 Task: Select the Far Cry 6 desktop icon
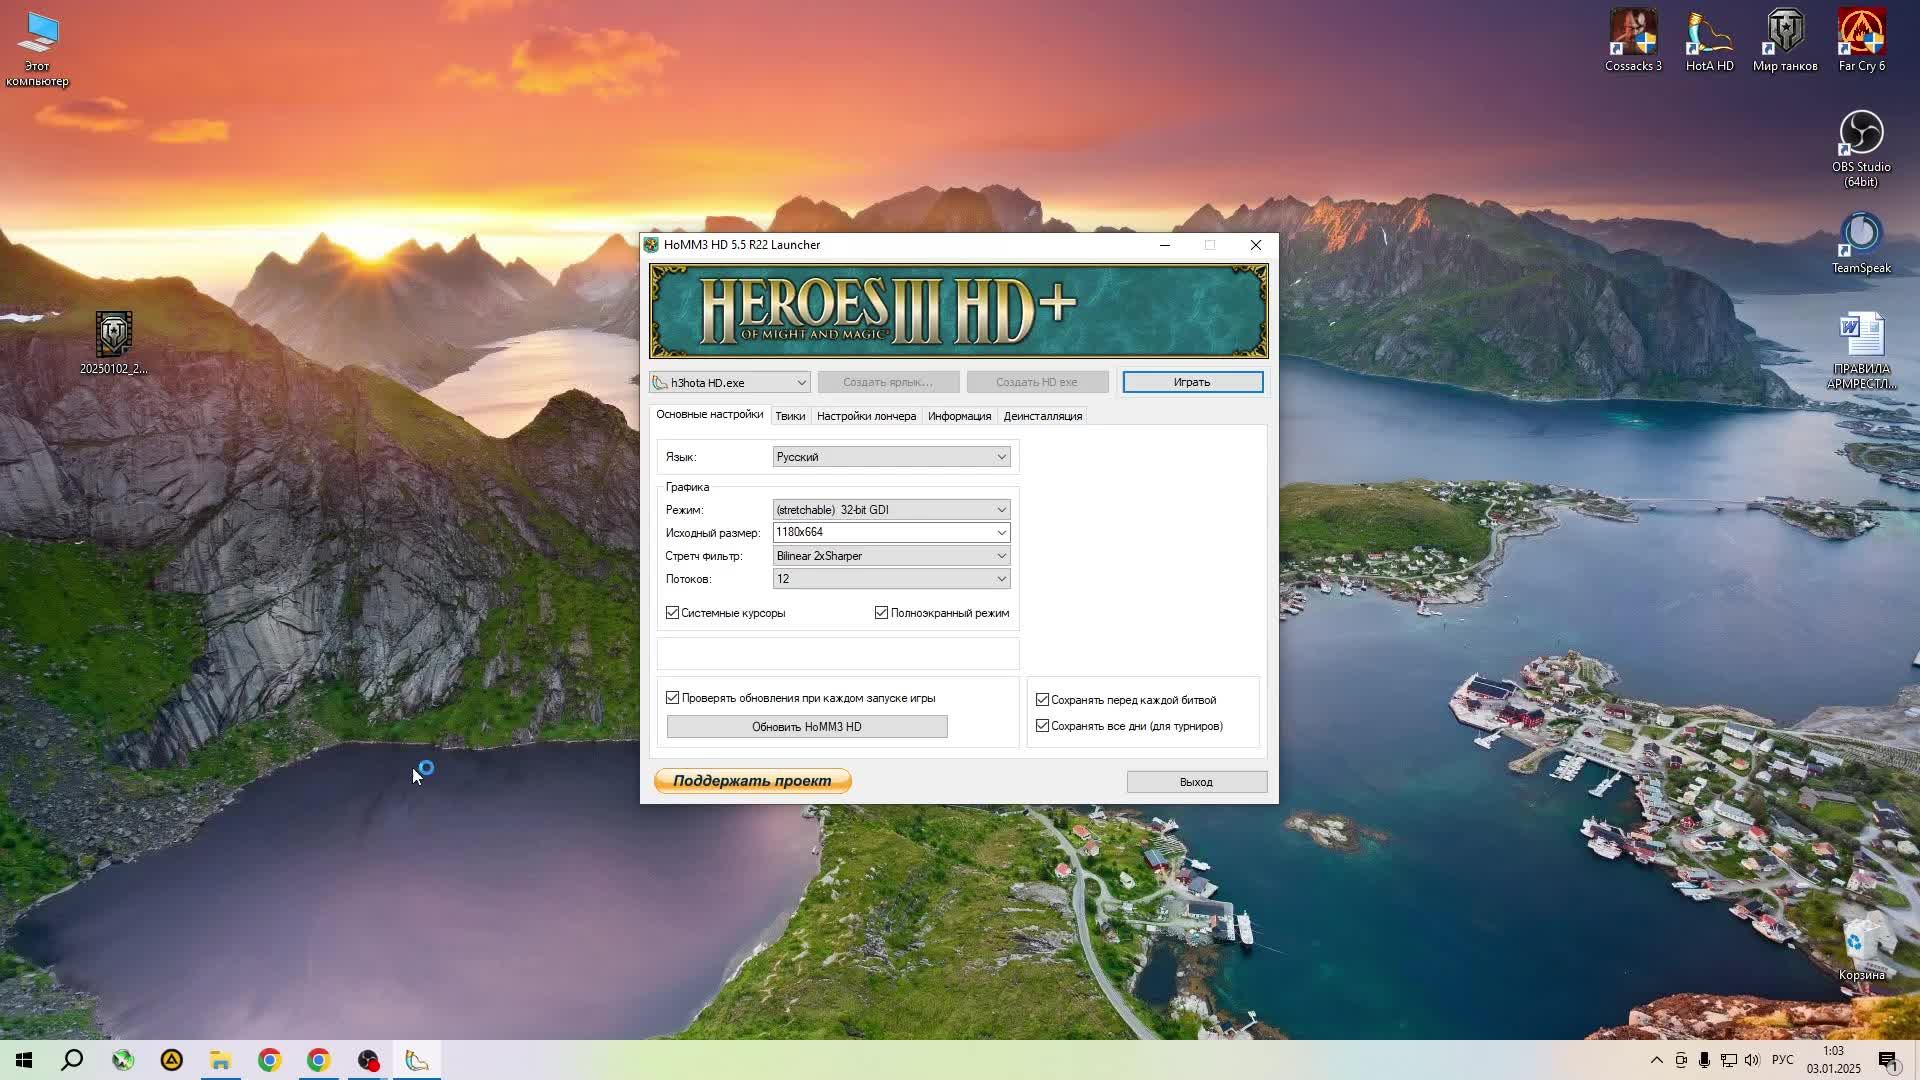tap(1861, 40)
